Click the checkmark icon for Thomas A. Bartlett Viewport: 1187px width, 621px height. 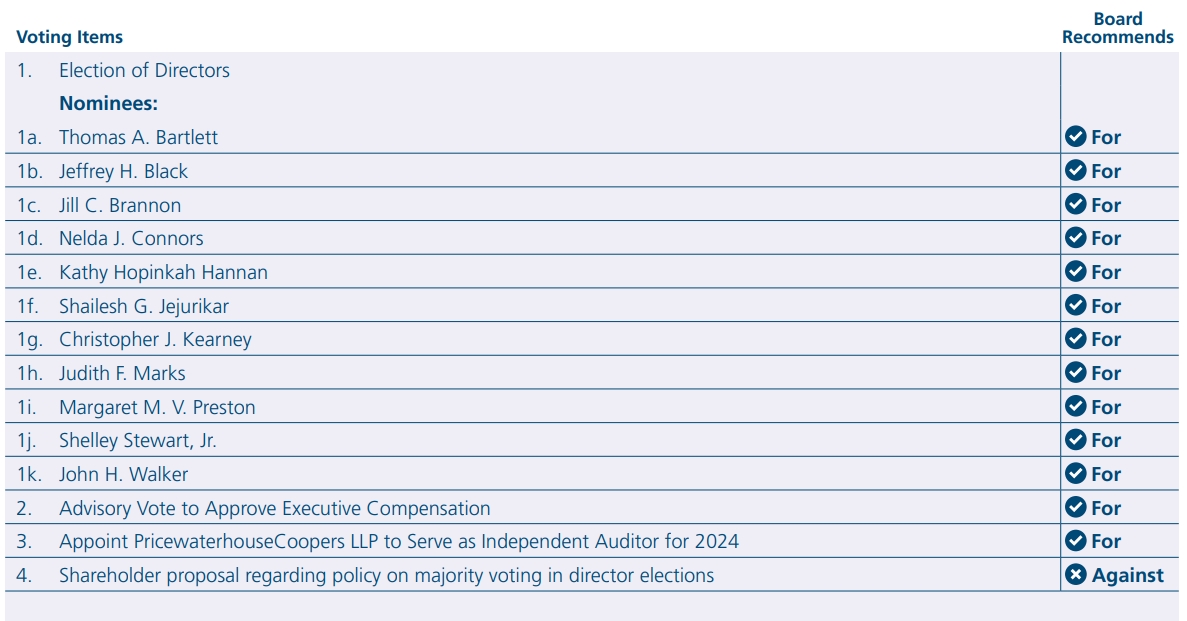[1076, 137]
